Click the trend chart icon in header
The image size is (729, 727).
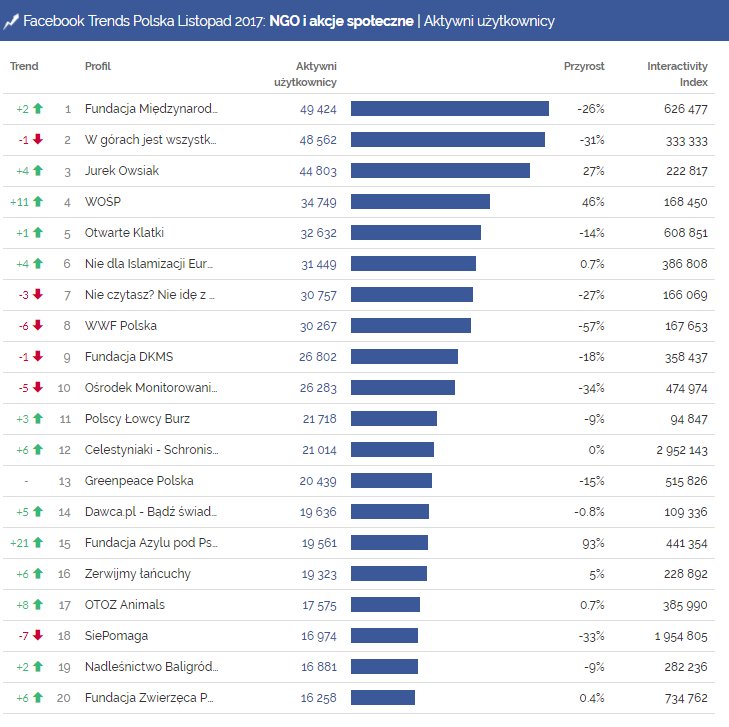(x=11, y=21)
